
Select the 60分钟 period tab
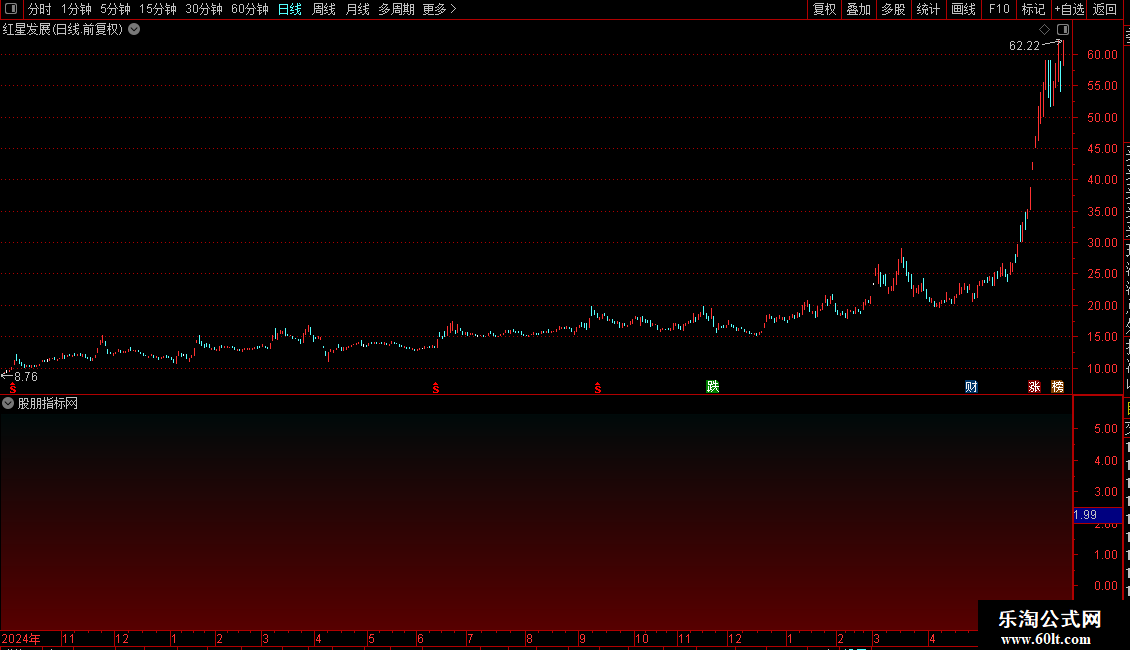point(249,9)
